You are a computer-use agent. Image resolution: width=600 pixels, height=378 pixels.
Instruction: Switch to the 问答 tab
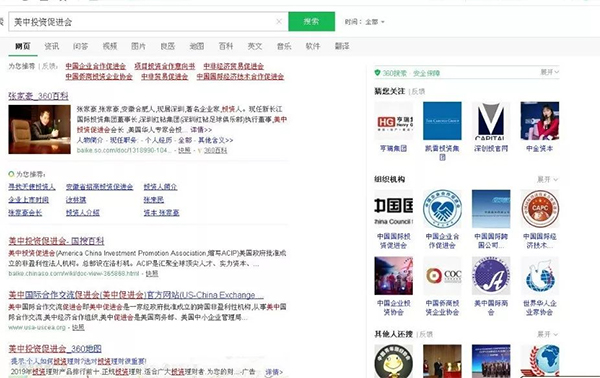point(80,46)
